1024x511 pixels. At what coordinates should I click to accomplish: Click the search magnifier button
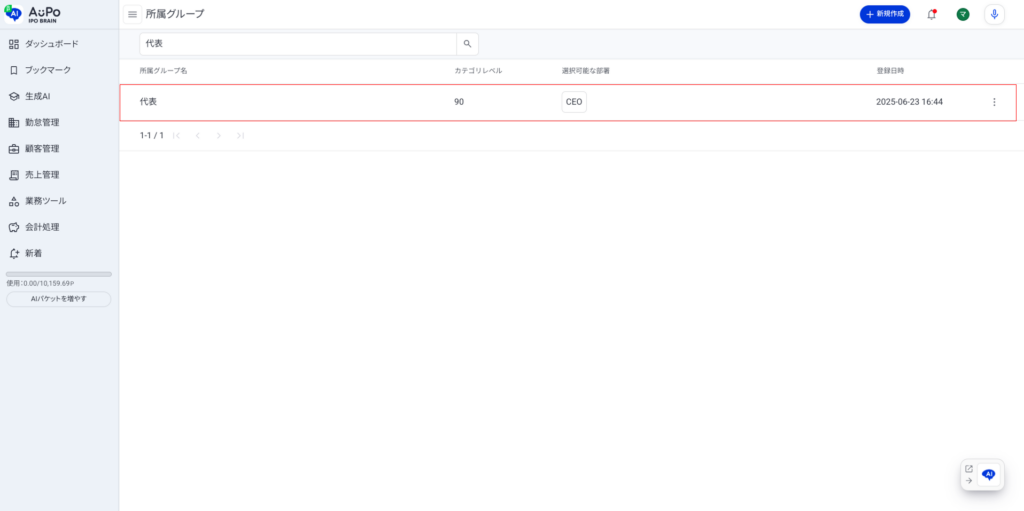pos(467,44)
